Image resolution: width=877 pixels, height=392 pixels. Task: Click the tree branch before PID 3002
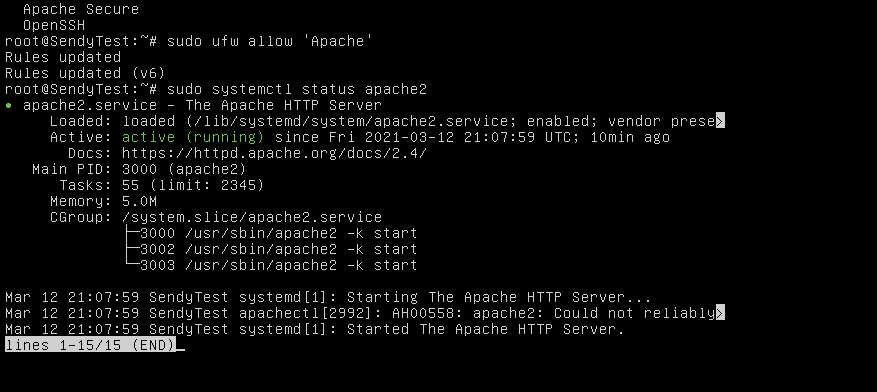tap(131, 249)
